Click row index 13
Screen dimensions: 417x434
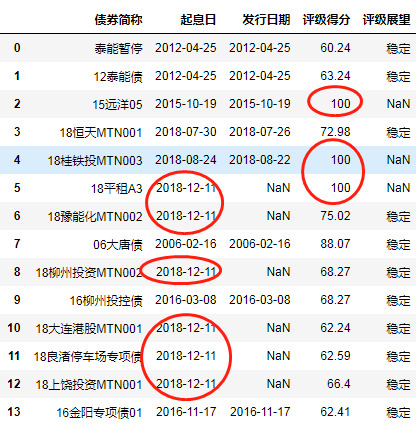coord(14,412)
